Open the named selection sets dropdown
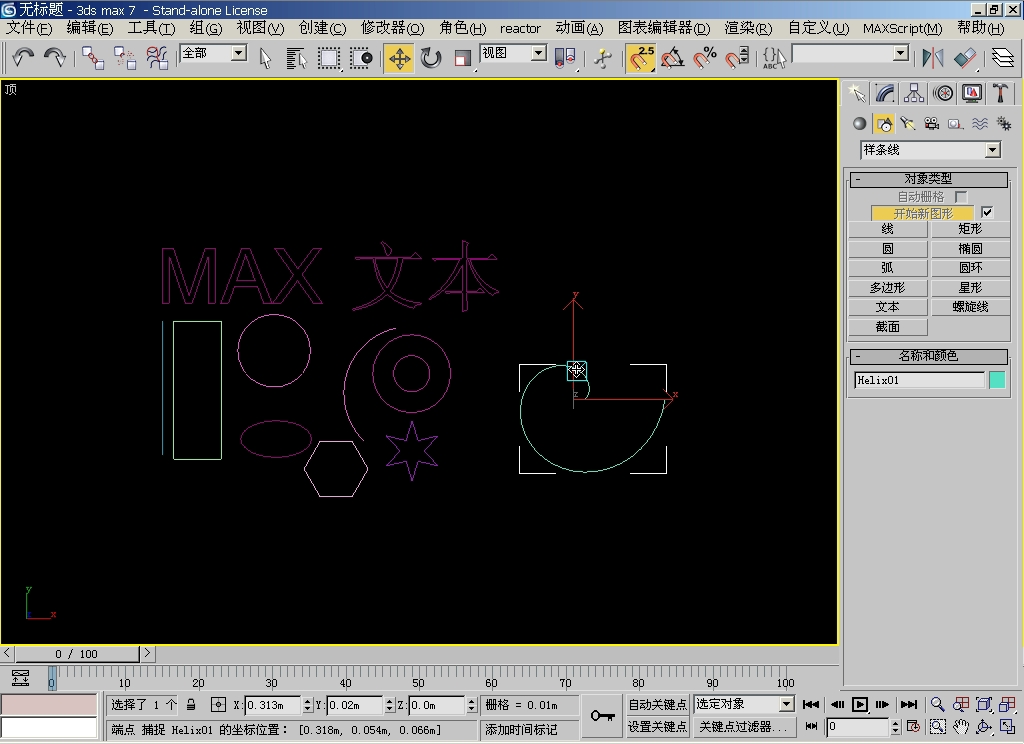This screenshot has height=744, width=1024. [x=901, y=53]
